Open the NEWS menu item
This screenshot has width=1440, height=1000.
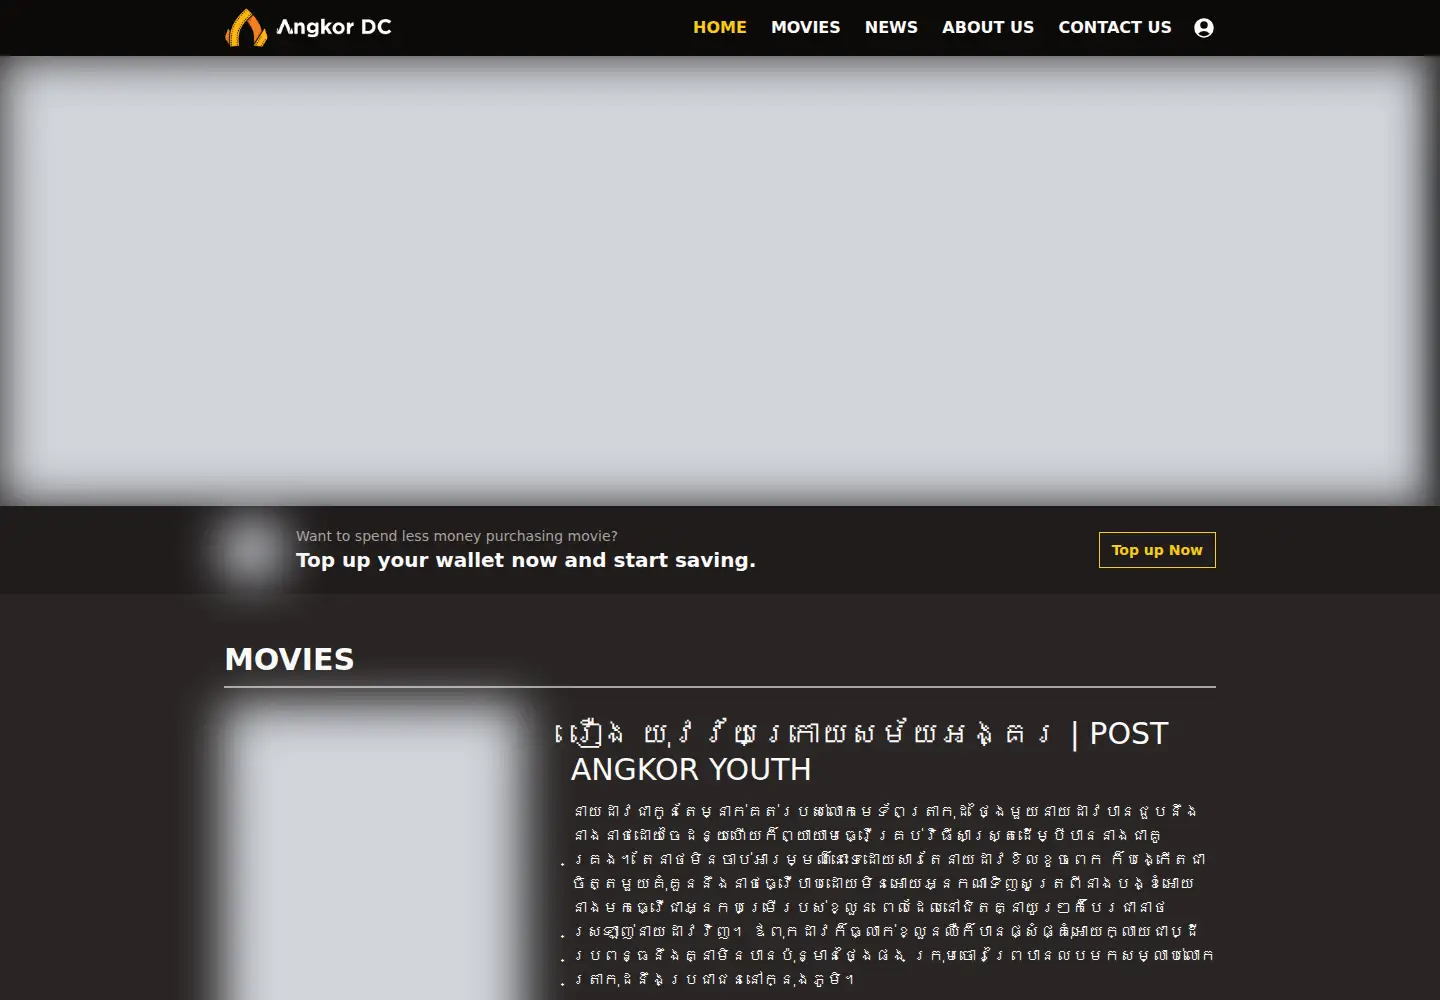[x=891, y=27]
